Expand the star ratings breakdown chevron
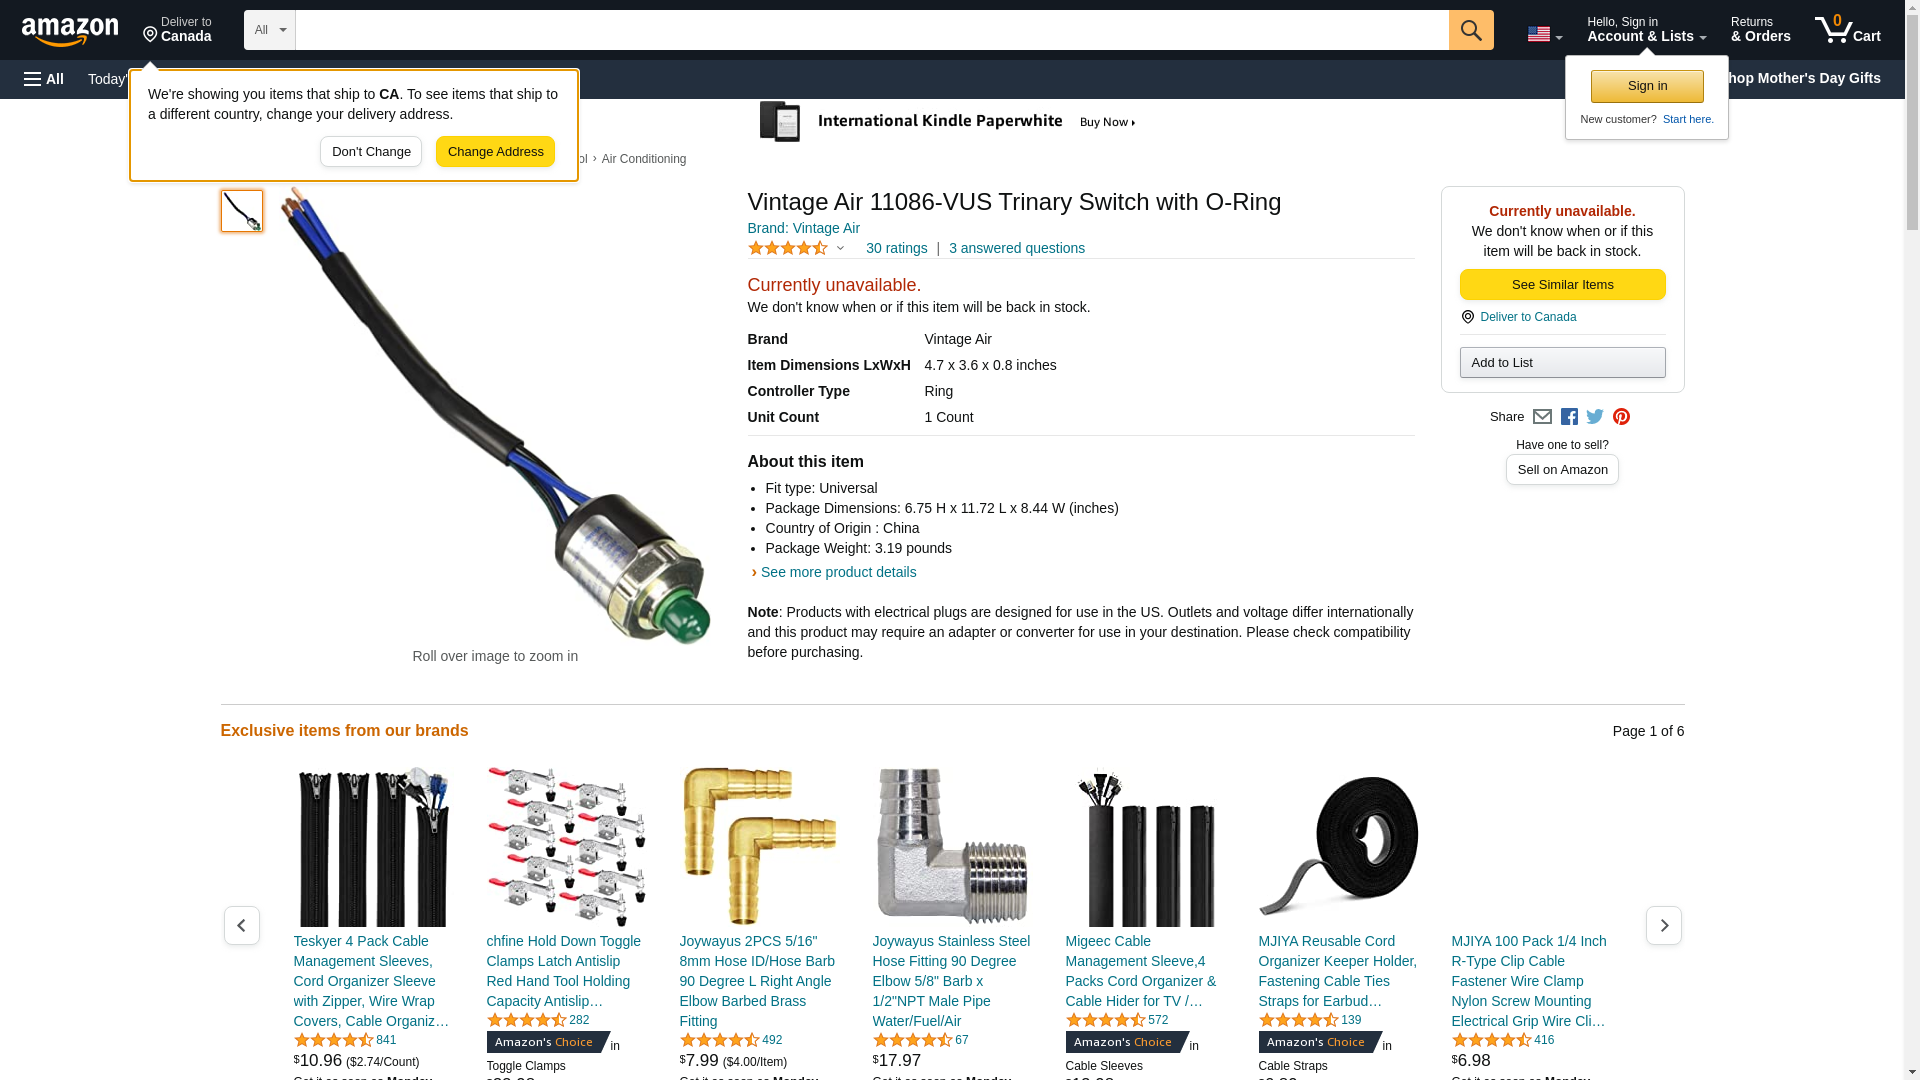This screenshot has width=1920, height=1080. click(x=840, y=248)
